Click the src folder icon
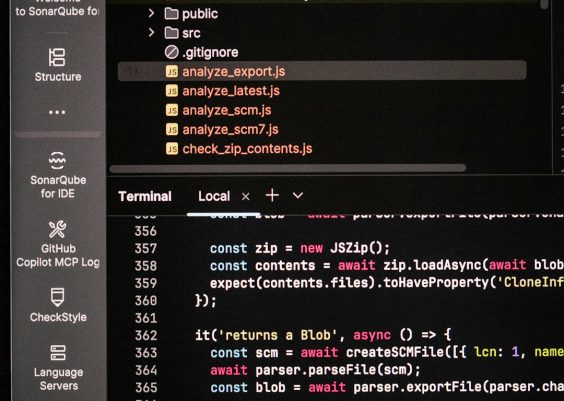 click(x=172, y=33)
